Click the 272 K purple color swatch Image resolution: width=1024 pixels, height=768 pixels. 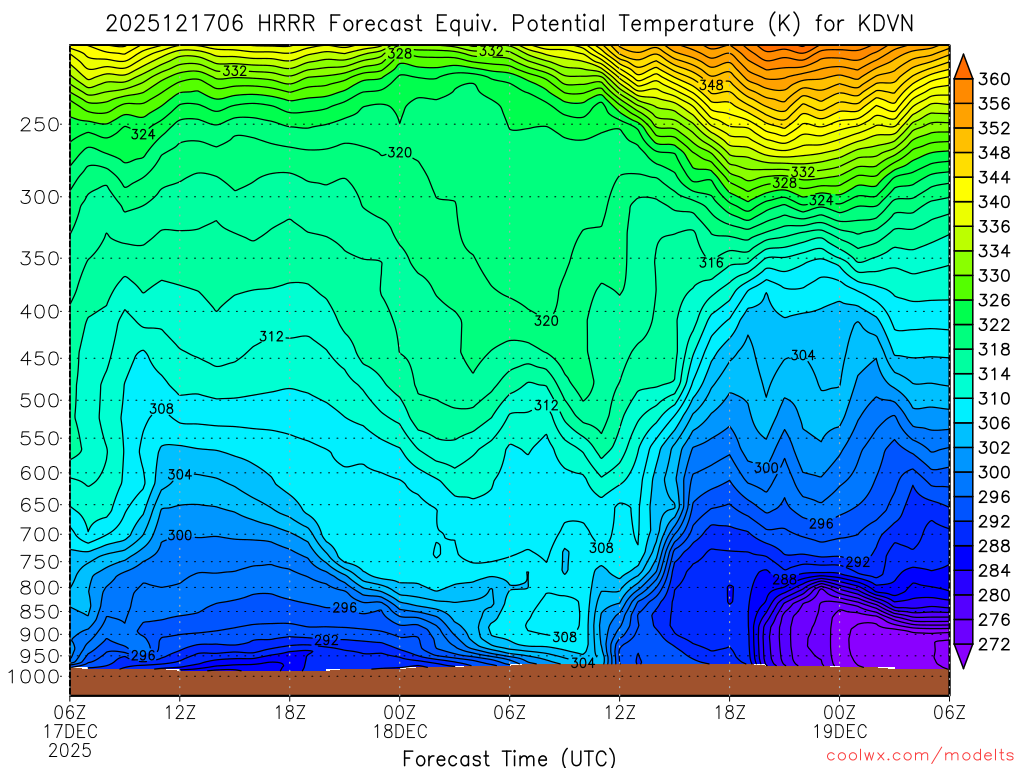[963, 656]
